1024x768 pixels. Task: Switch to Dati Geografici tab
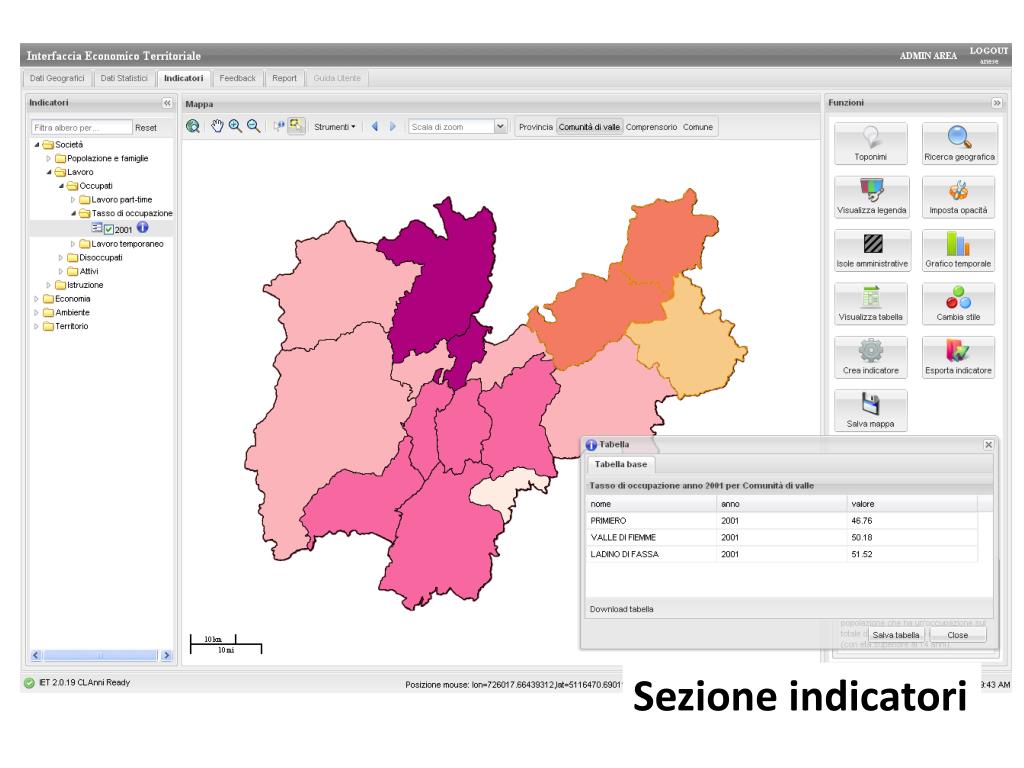coord(57,78)
